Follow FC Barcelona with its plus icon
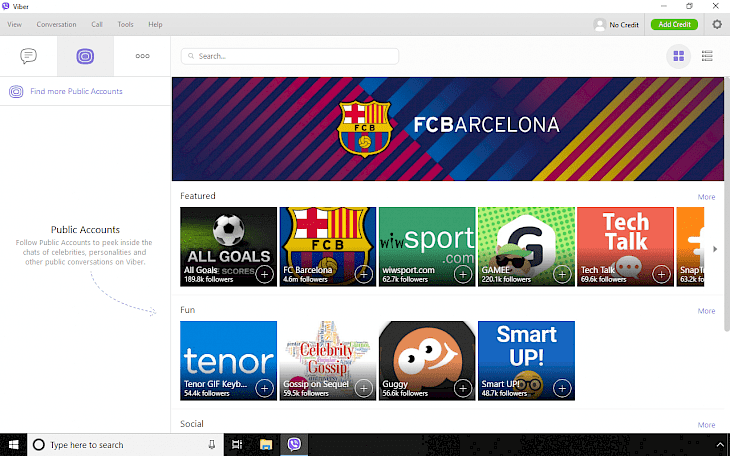Viewport: 730px width, 456px height. click(364, 274)
